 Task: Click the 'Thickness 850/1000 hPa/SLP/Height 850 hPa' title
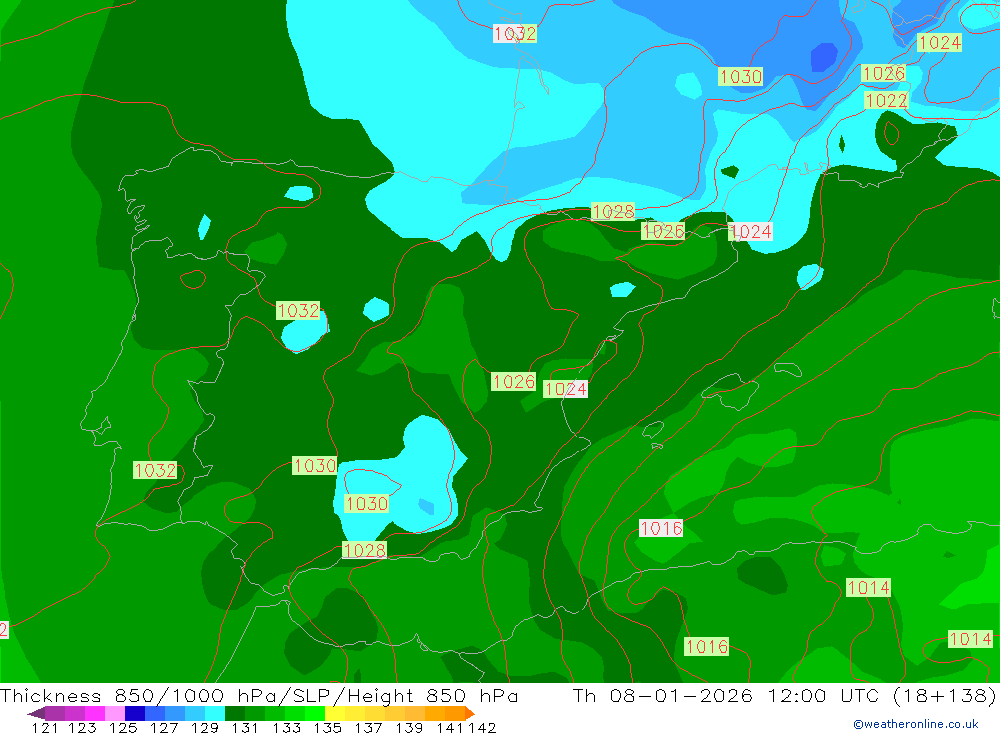[x=259, y=695]
